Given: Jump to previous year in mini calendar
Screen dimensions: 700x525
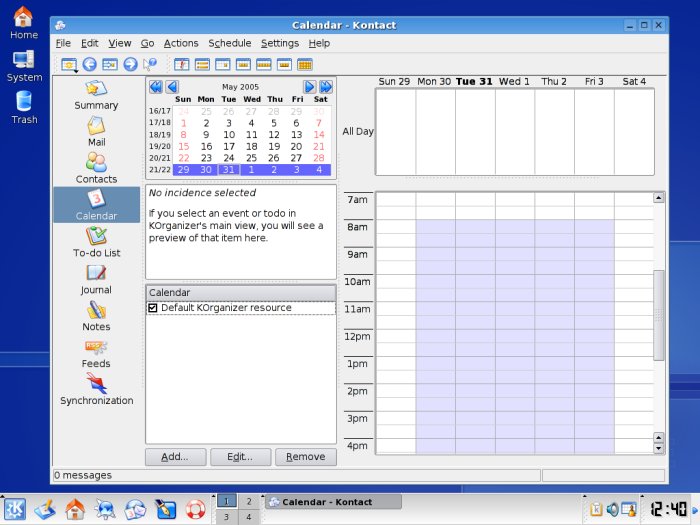Looking at the screenshot, I should click(155, 87).
